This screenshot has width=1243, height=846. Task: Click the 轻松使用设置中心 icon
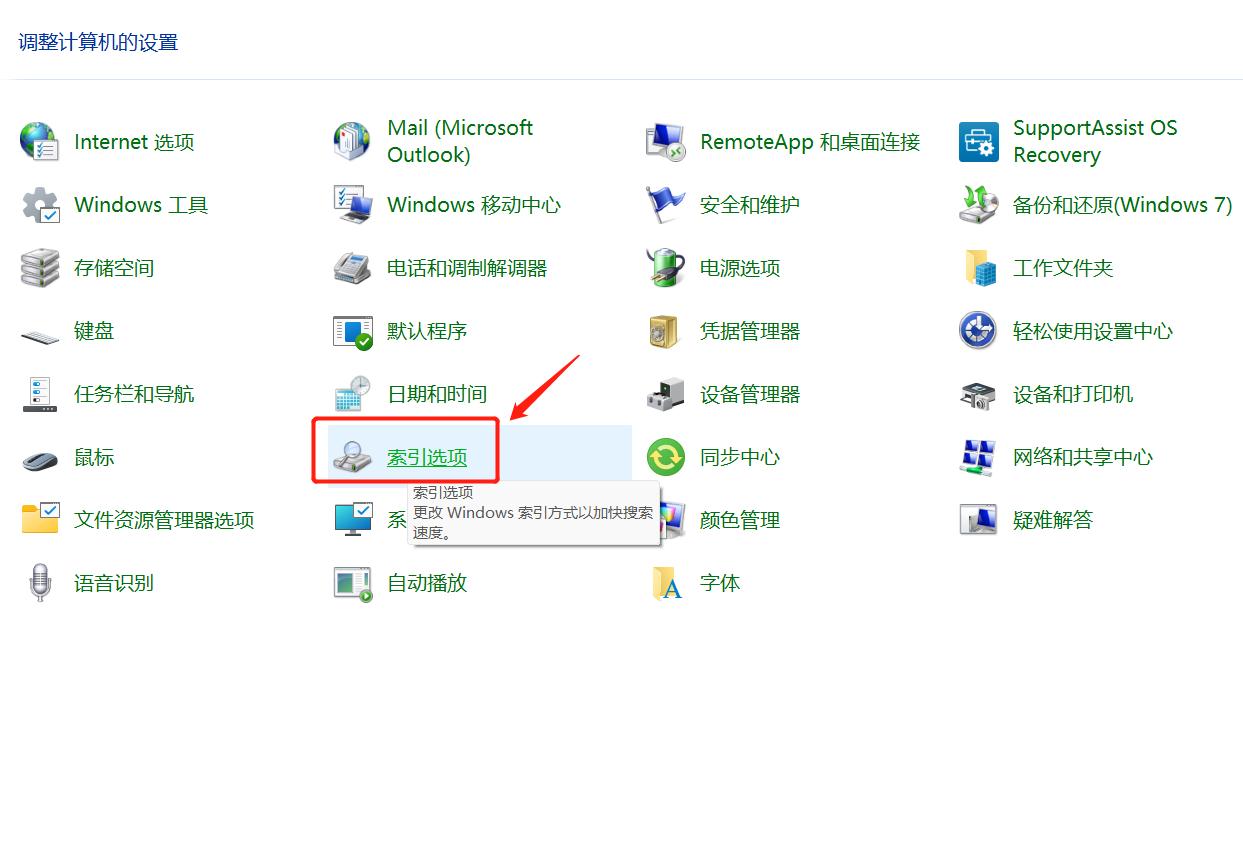pos(978,331)
